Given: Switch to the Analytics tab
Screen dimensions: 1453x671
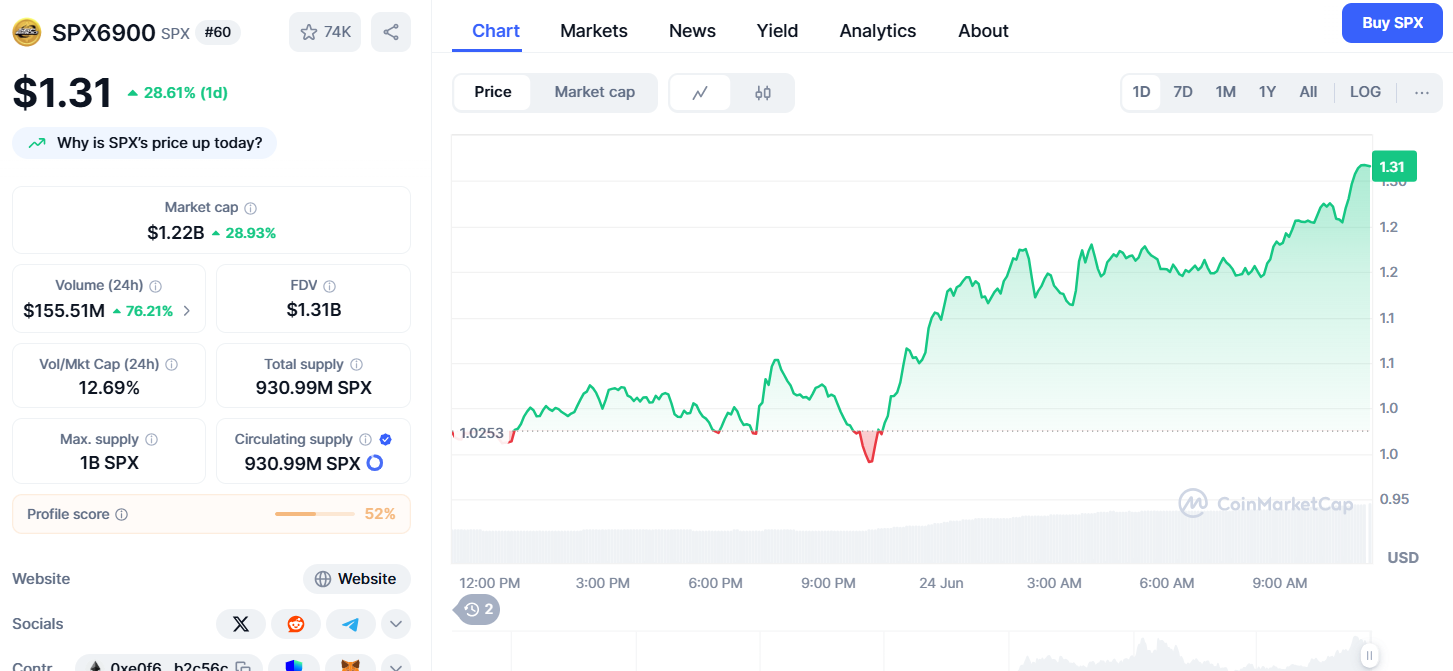Looking at the screenshot, I should pyautogui.click(x=878, y=31).
